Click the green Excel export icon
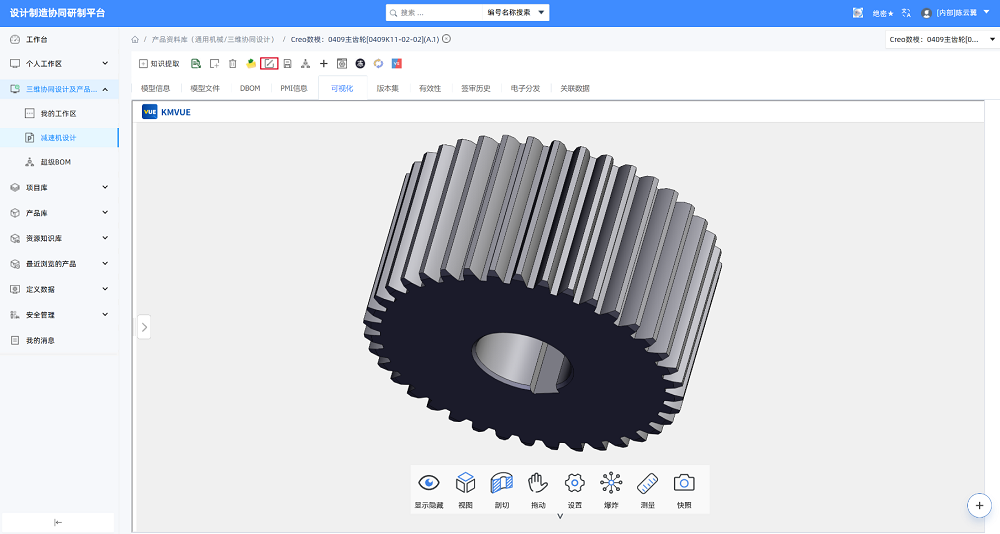This screenshot has width=1000, height=534. point(196,64)
